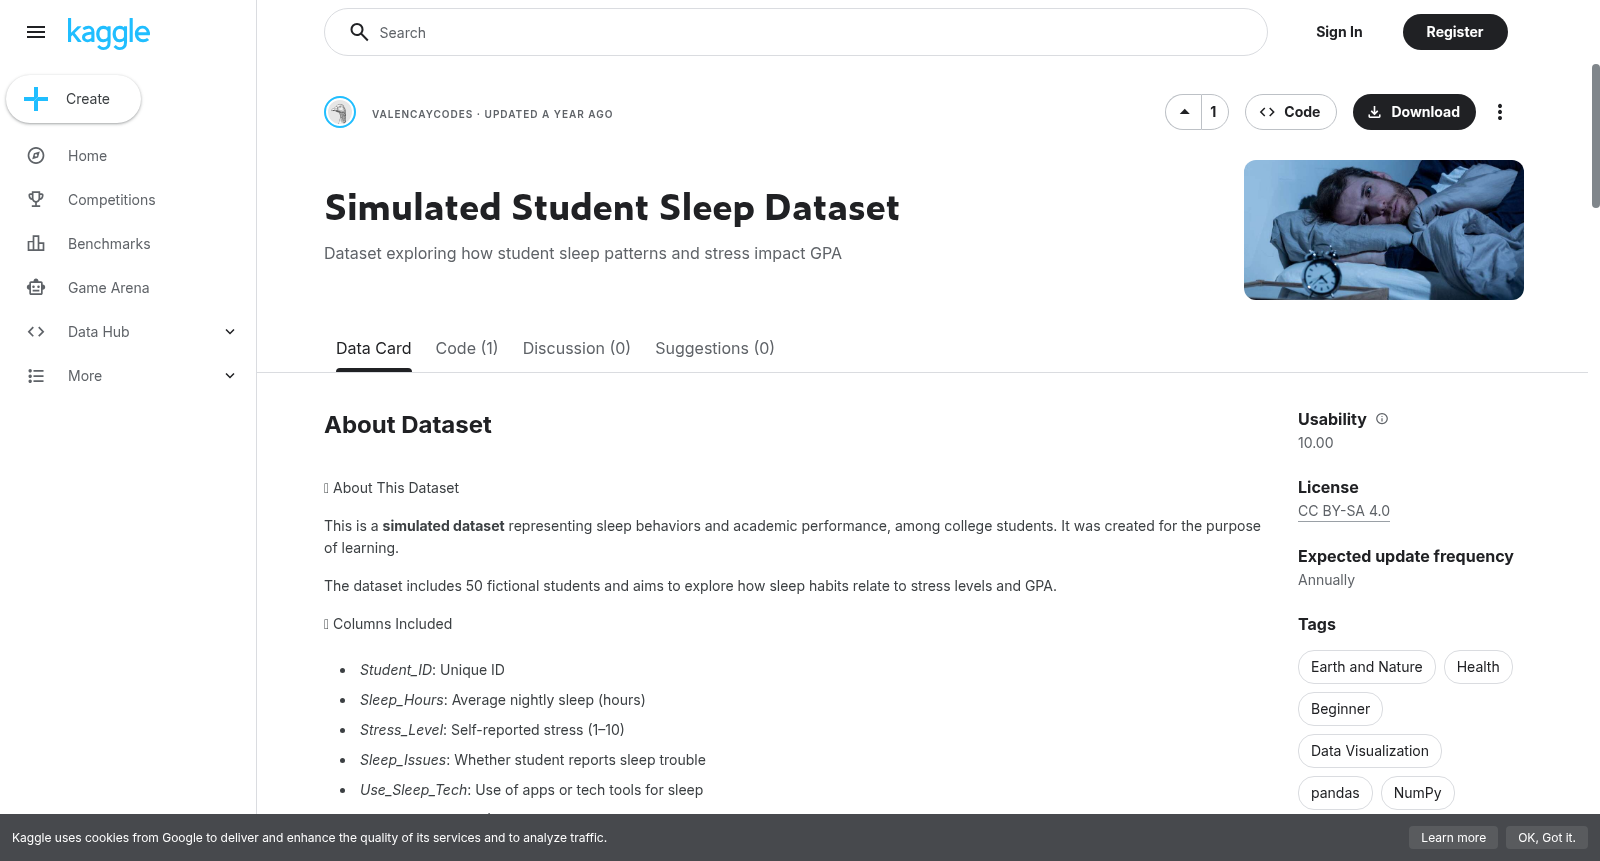
Task: Upvote the dataset with the arrow
Action: click(1184, 112)
